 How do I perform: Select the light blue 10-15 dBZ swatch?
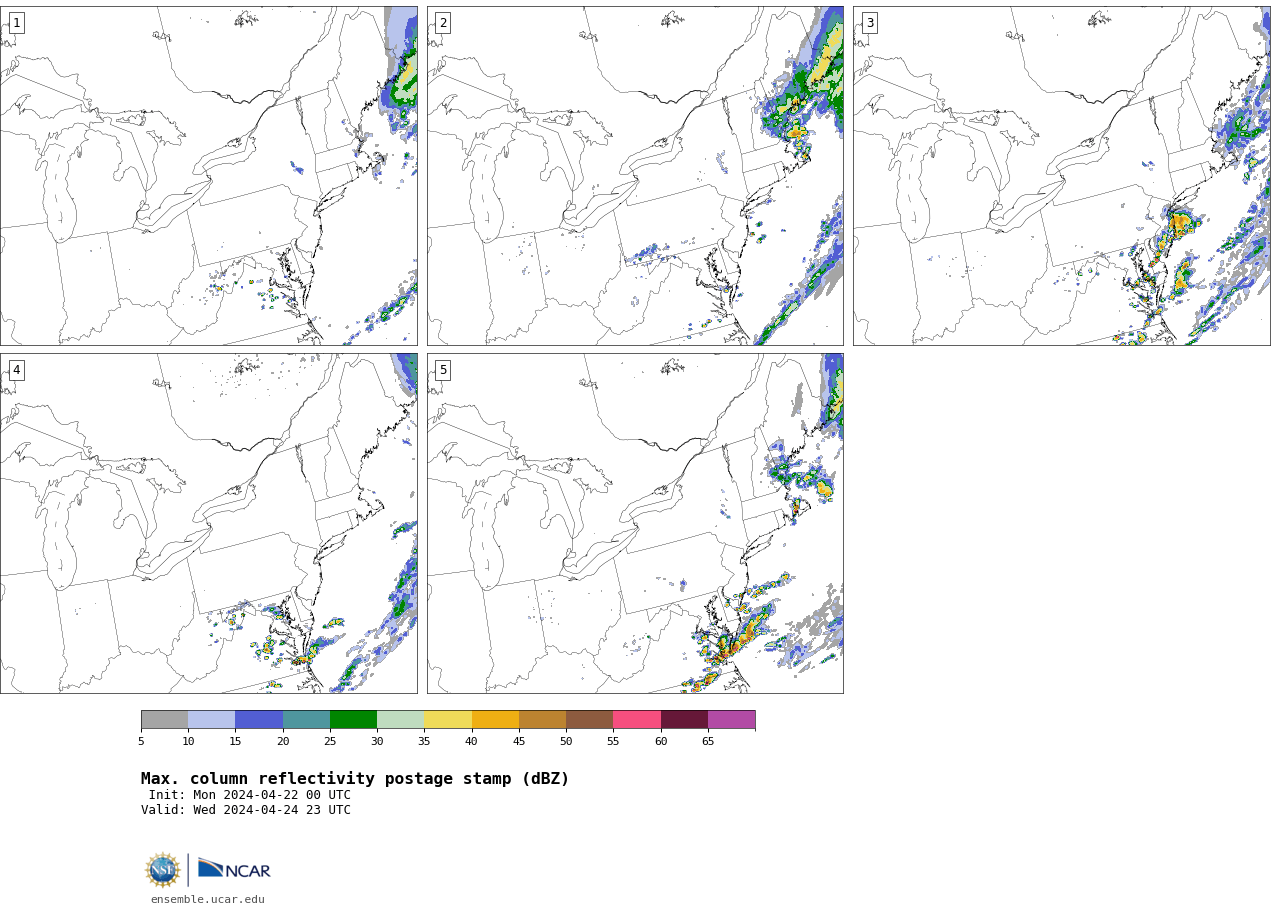point(211,720)
